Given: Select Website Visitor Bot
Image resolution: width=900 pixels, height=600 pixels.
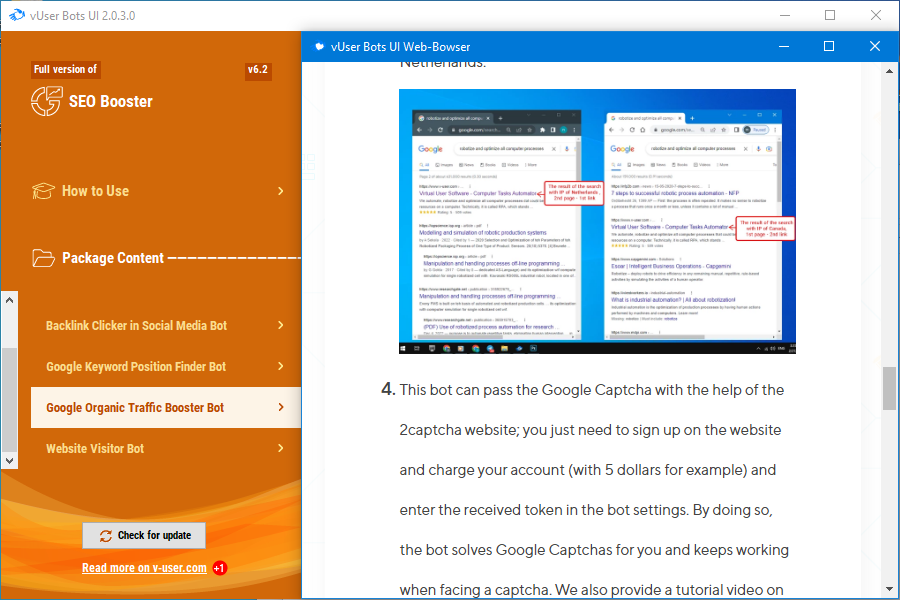Looking at the screenshot, I should tap(165, 448).
